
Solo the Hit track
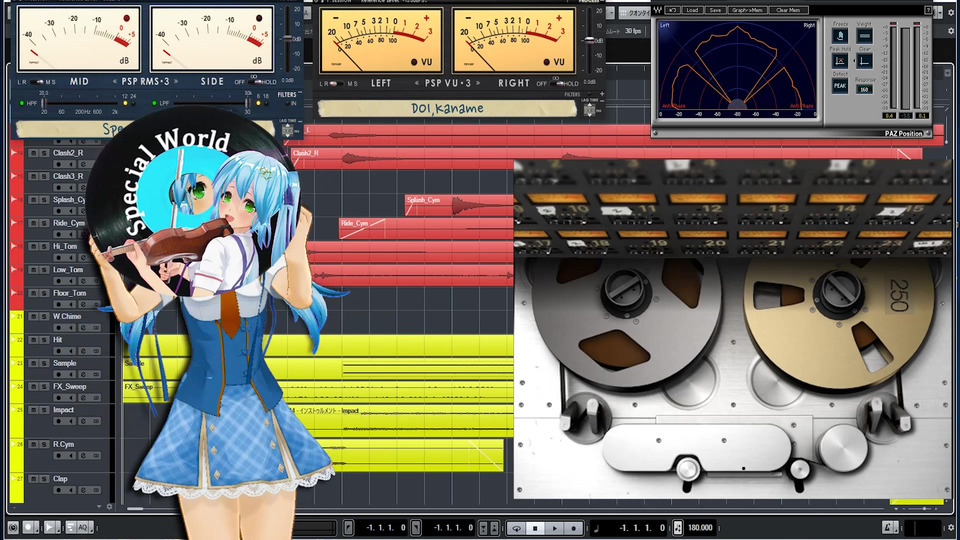coord(44,340)
